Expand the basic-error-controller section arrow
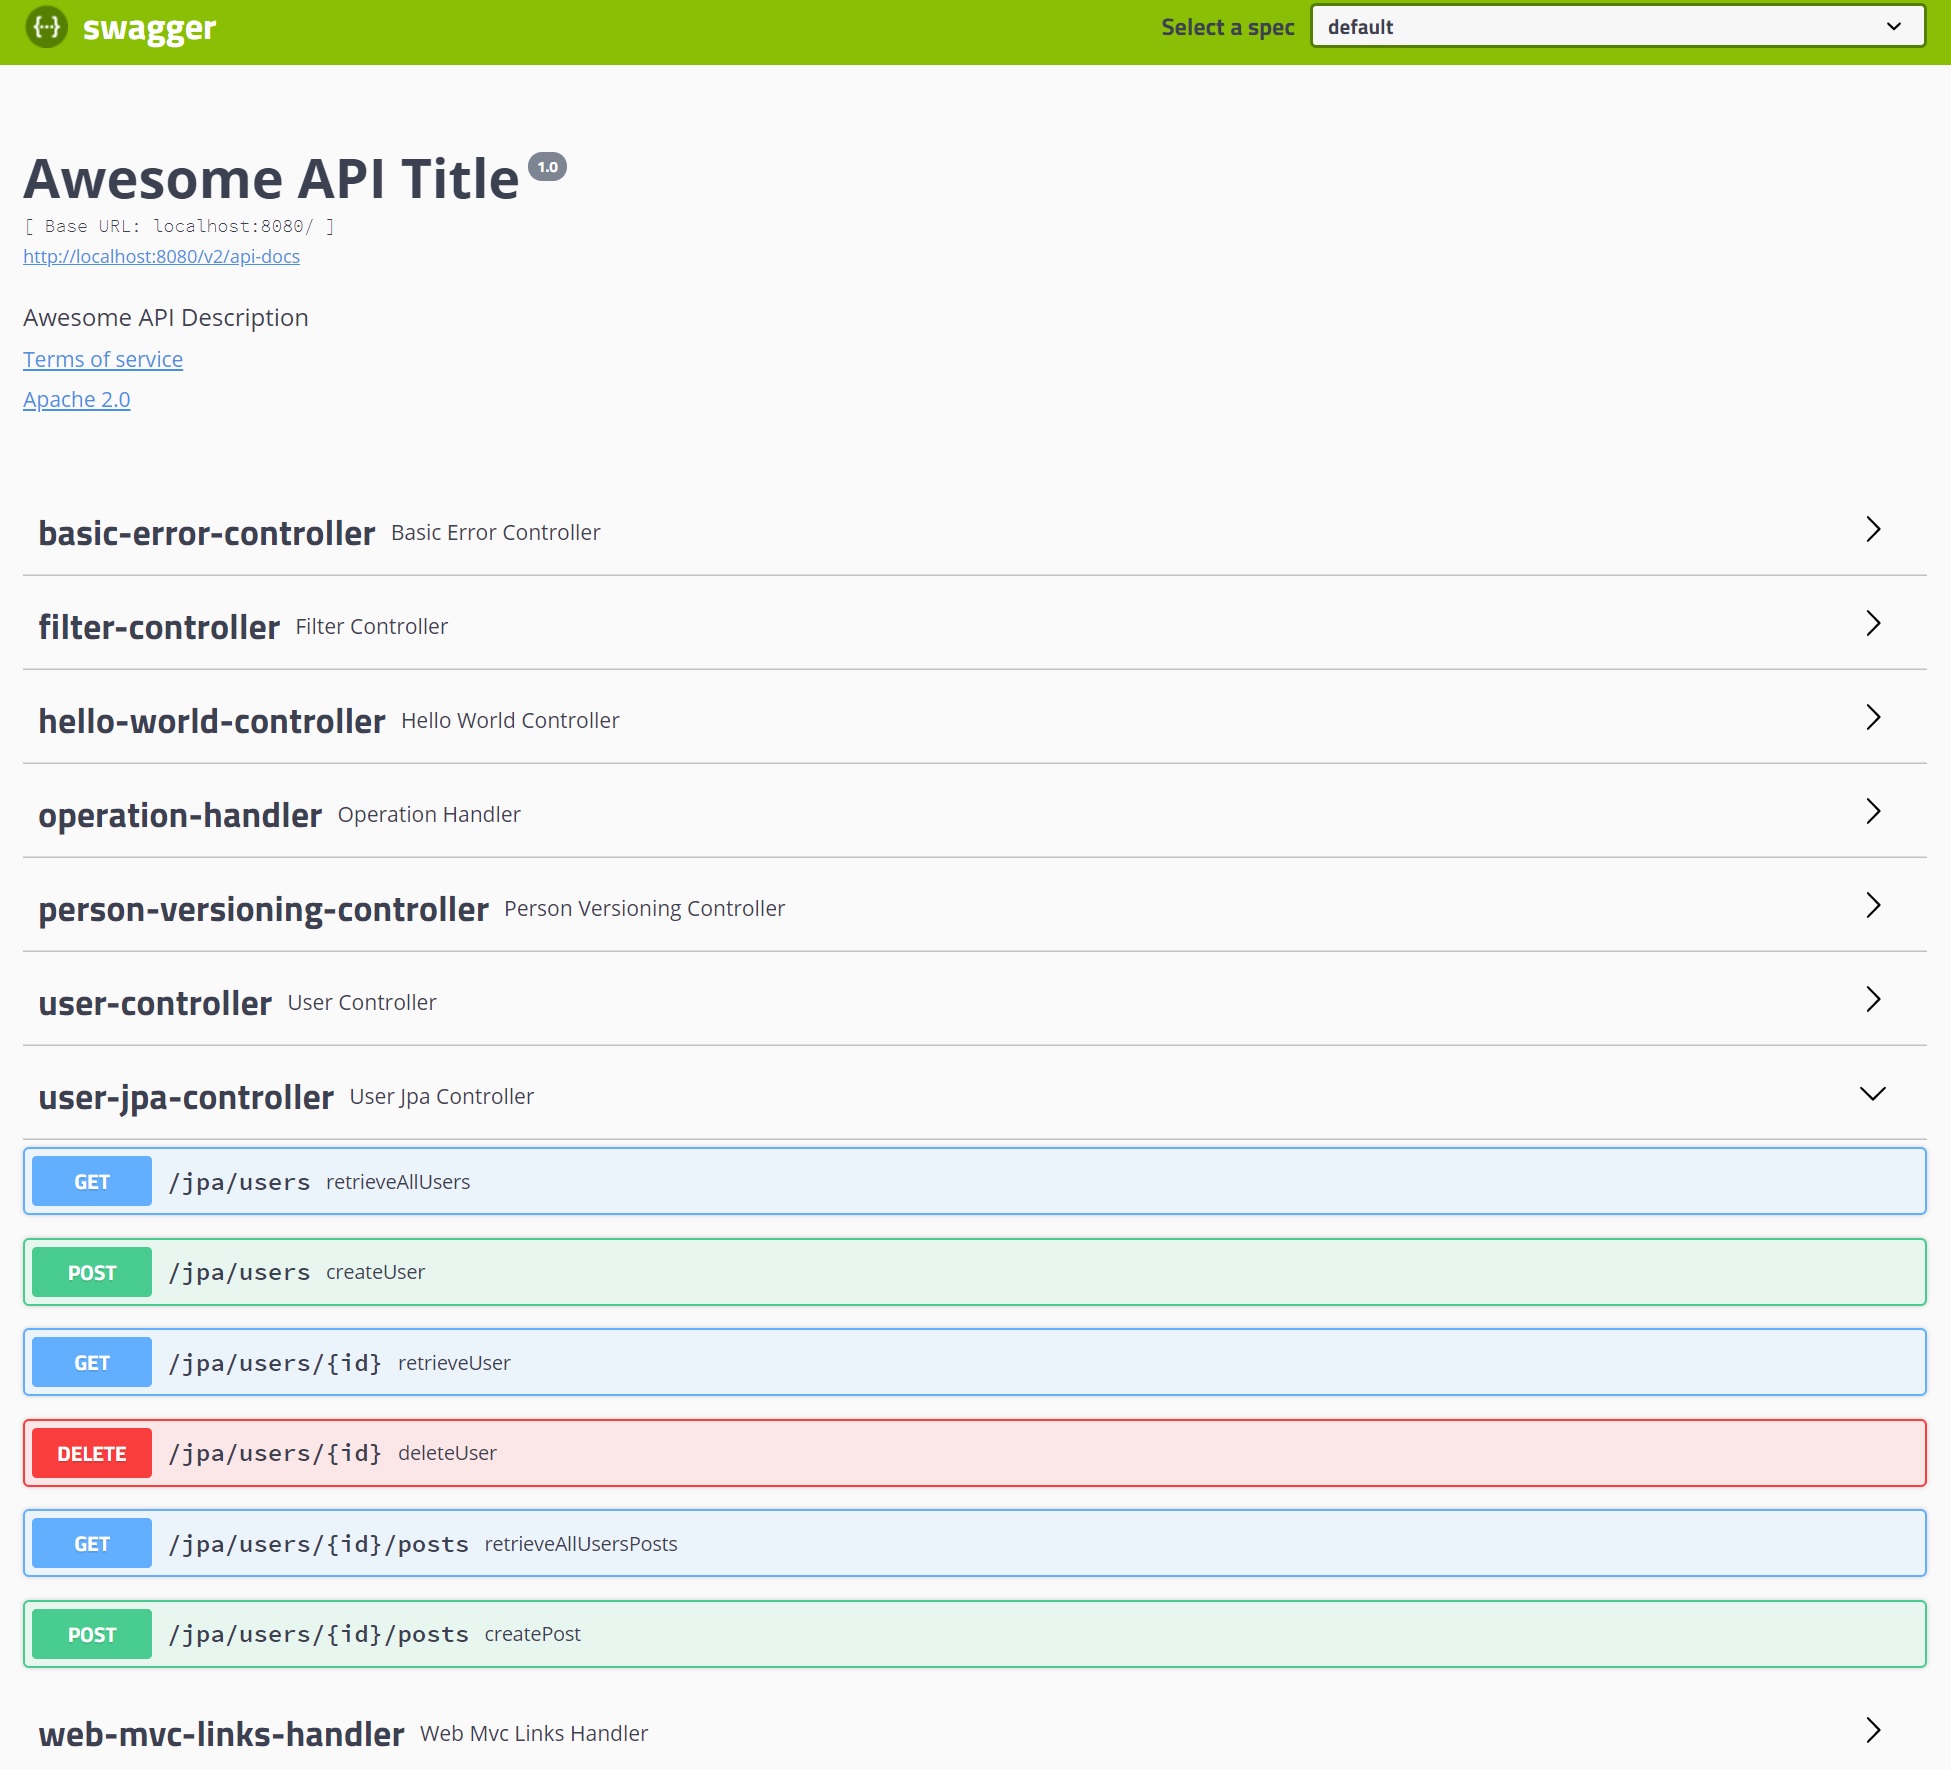The width and height of the screenshot is (1951, 1769). (x=1872, y=530)
